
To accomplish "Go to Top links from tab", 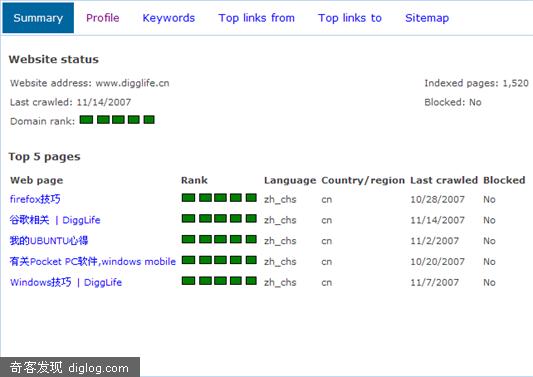I will tap(256, 18).
